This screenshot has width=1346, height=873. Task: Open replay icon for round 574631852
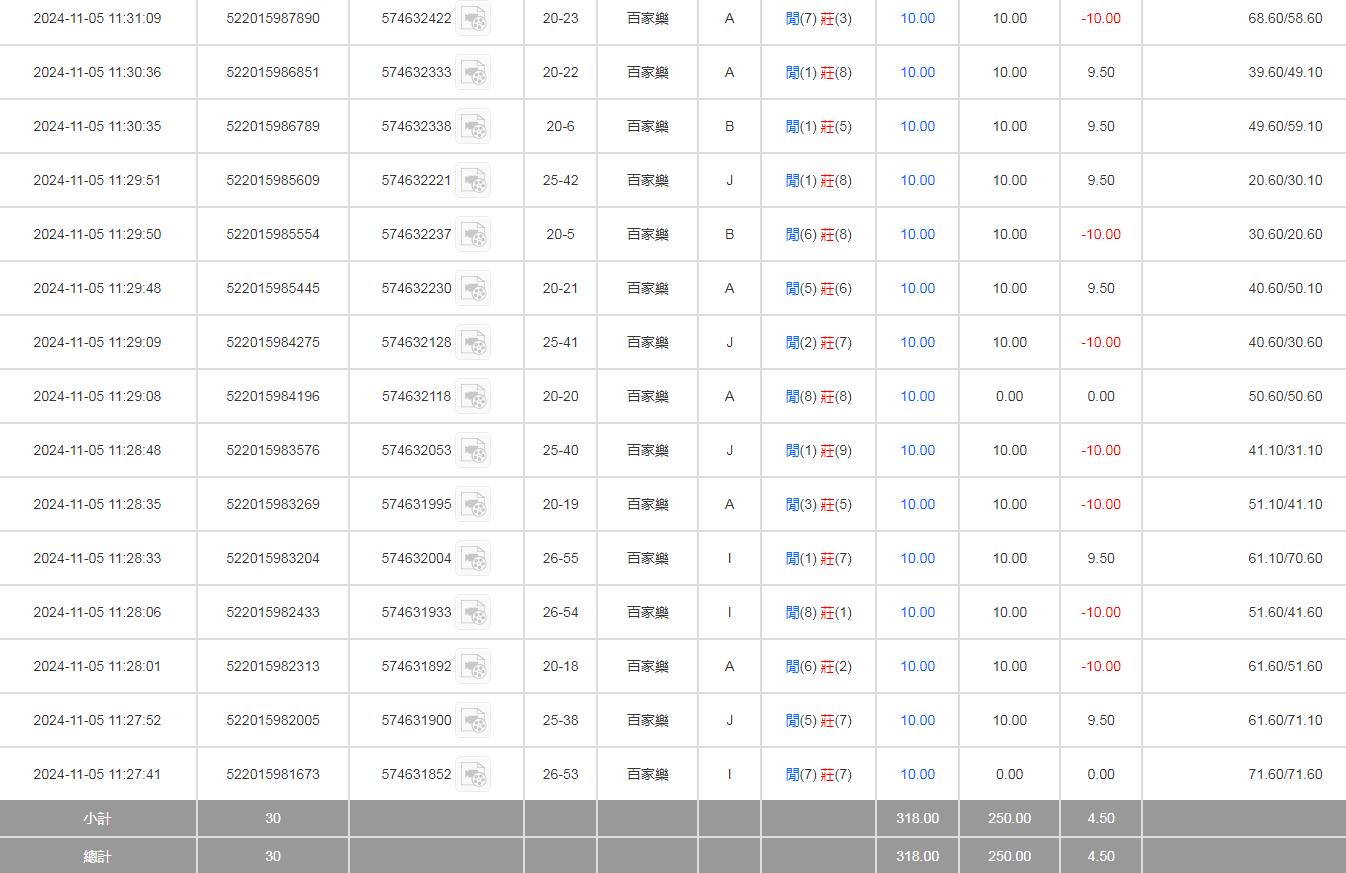coord(473,775)
